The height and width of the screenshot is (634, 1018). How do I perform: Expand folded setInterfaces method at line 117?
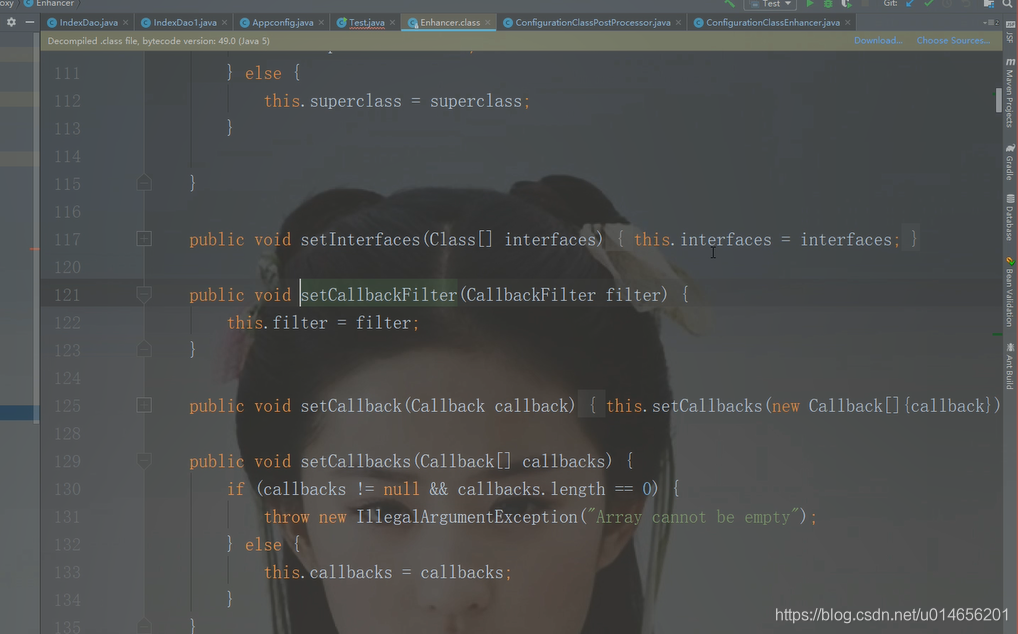[x=144, y=239]
